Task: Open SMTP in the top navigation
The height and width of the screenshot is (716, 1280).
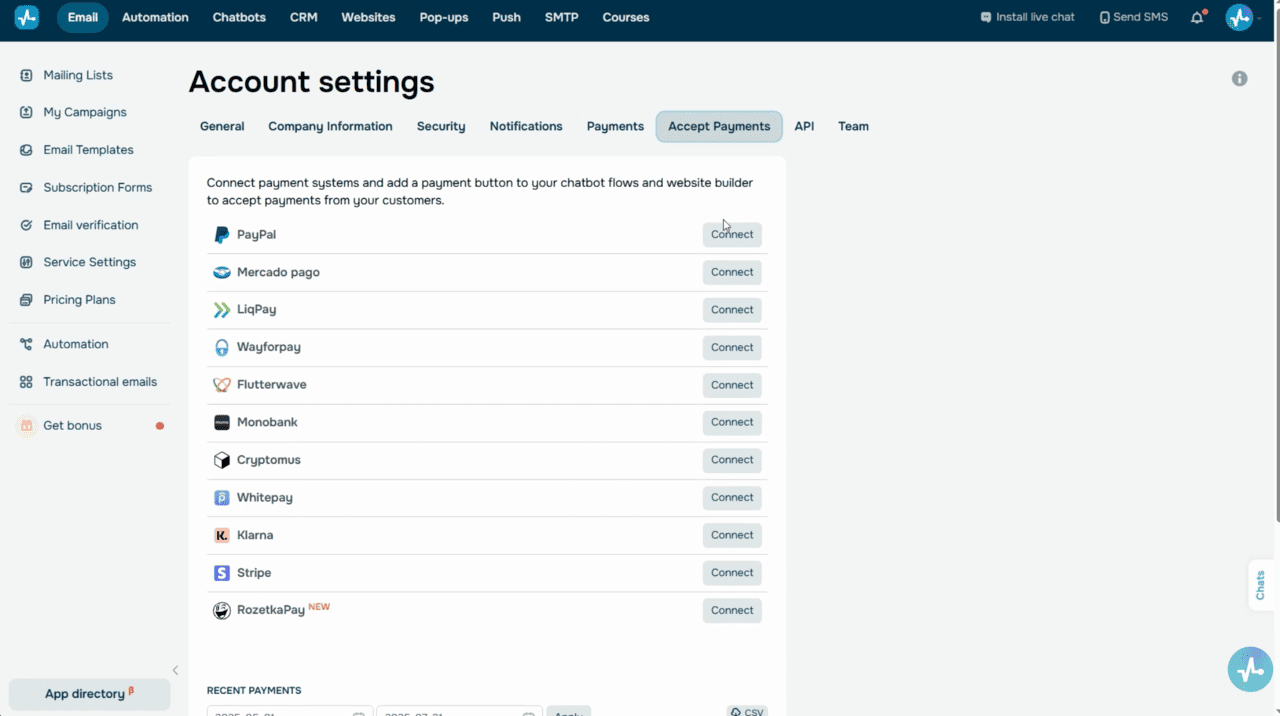Action: (562, 17)
